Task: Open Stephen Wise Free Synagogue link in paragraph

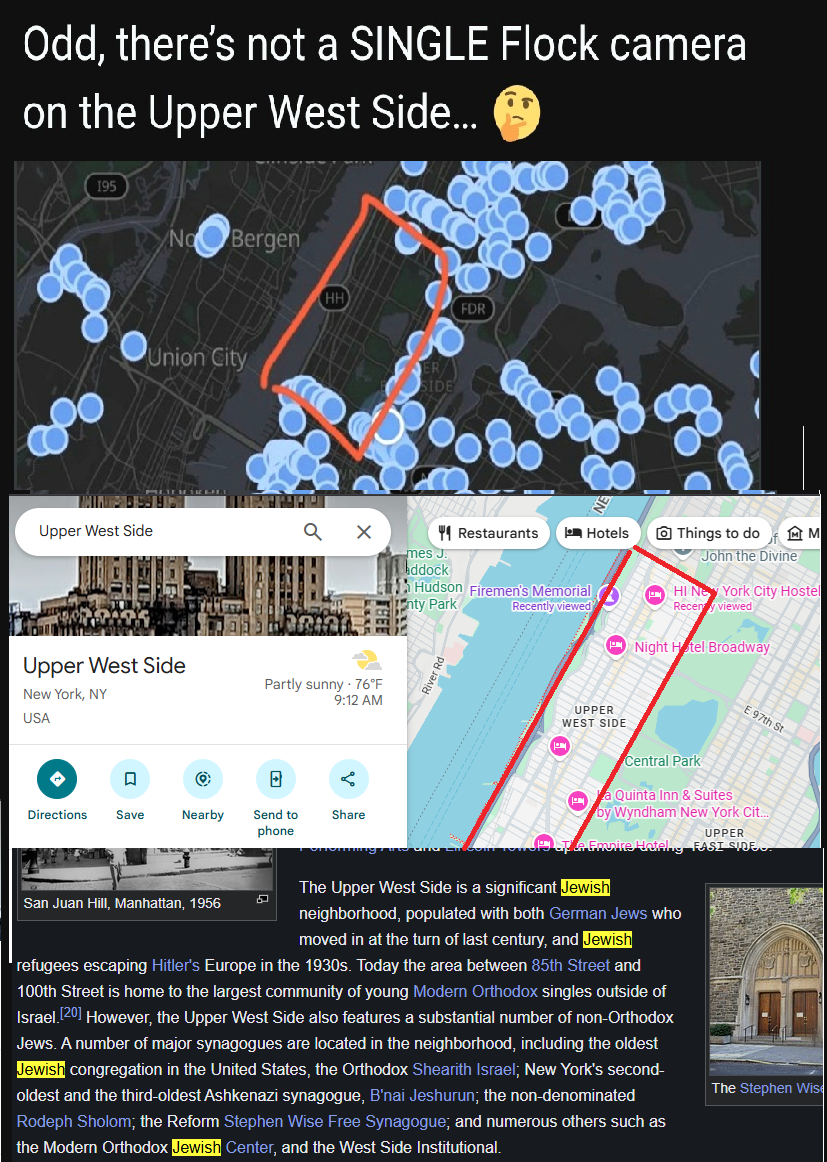Action: point(334,1120)
